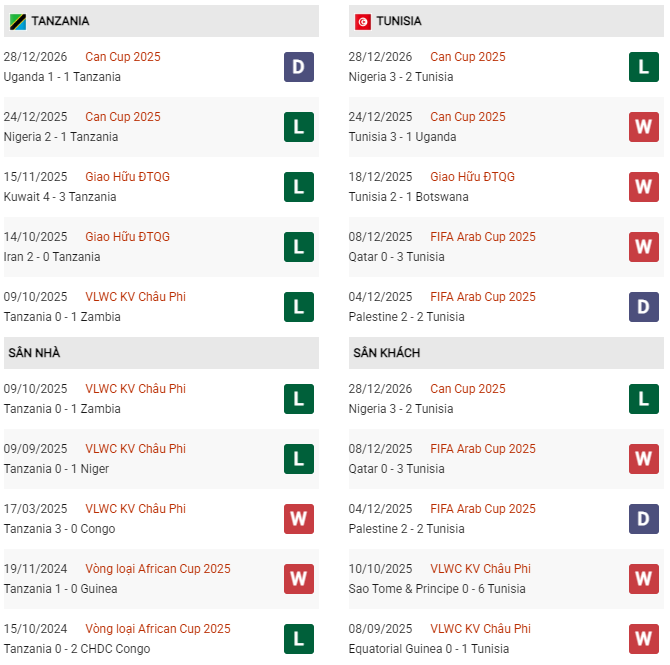Click the Nigeria 2 - 1 Tanzania result row
This screenshot has width=670, height=665.
(x=61, y=137)
